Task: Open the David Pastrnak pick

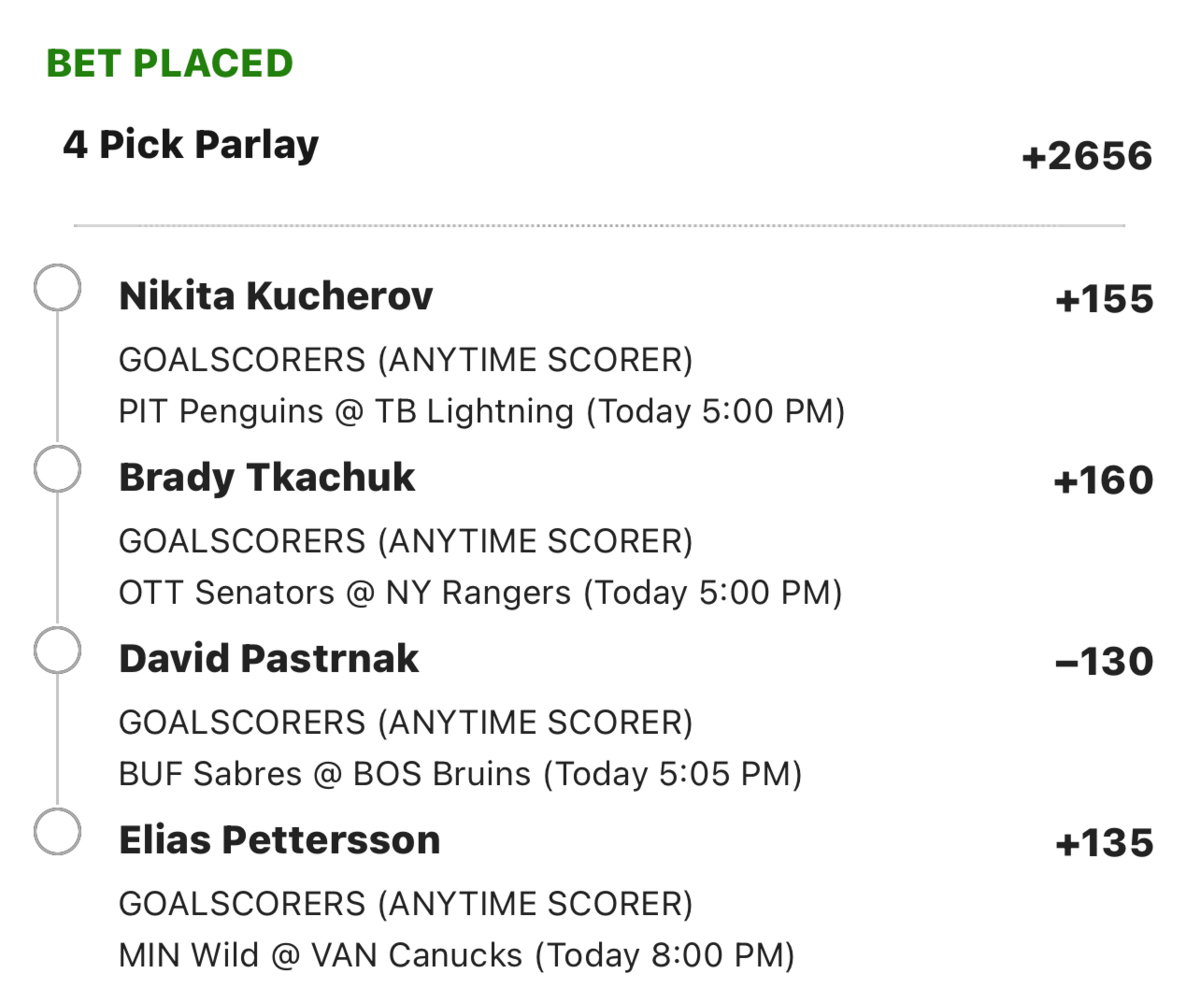Action: [268, 659]
